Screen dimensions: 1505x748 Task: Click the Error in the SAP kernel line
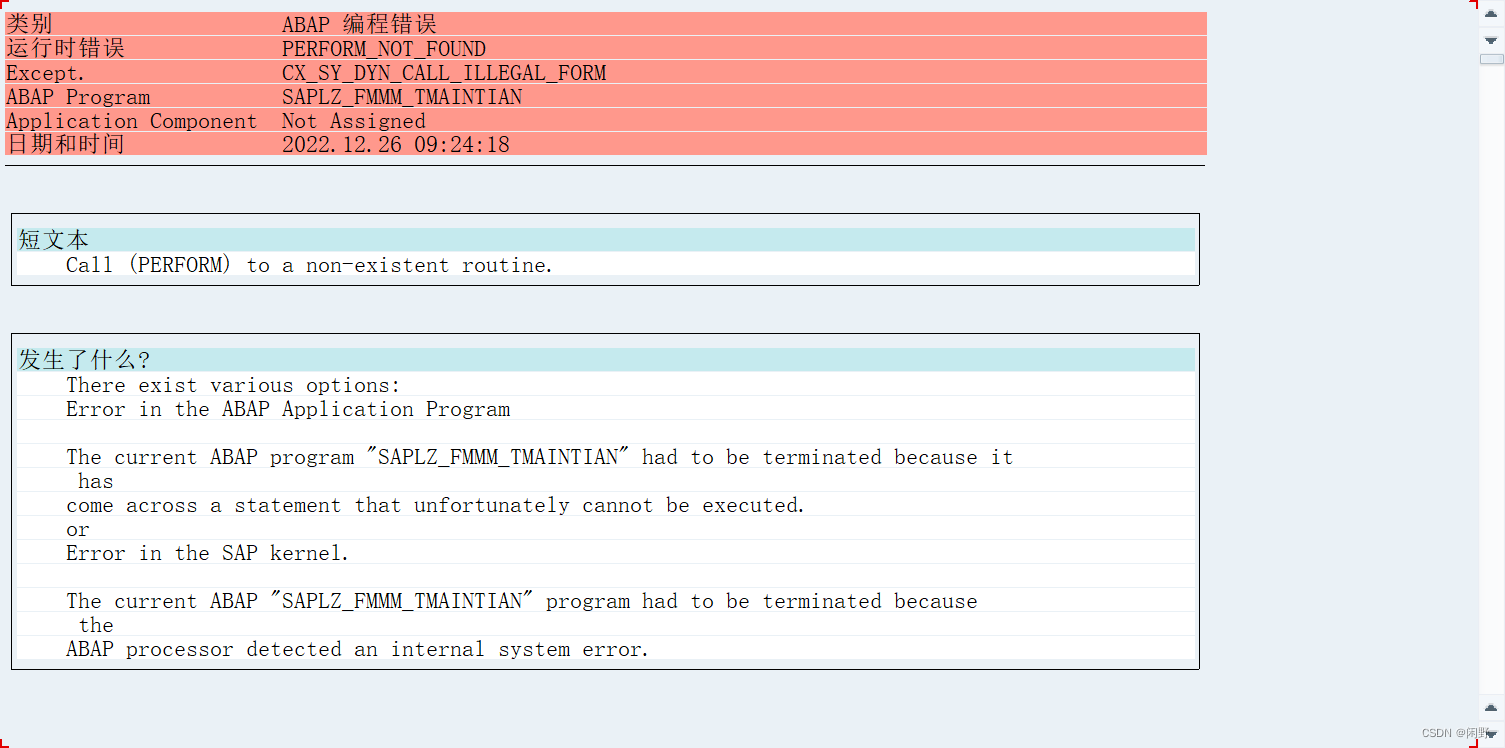[x=205, y=553]
